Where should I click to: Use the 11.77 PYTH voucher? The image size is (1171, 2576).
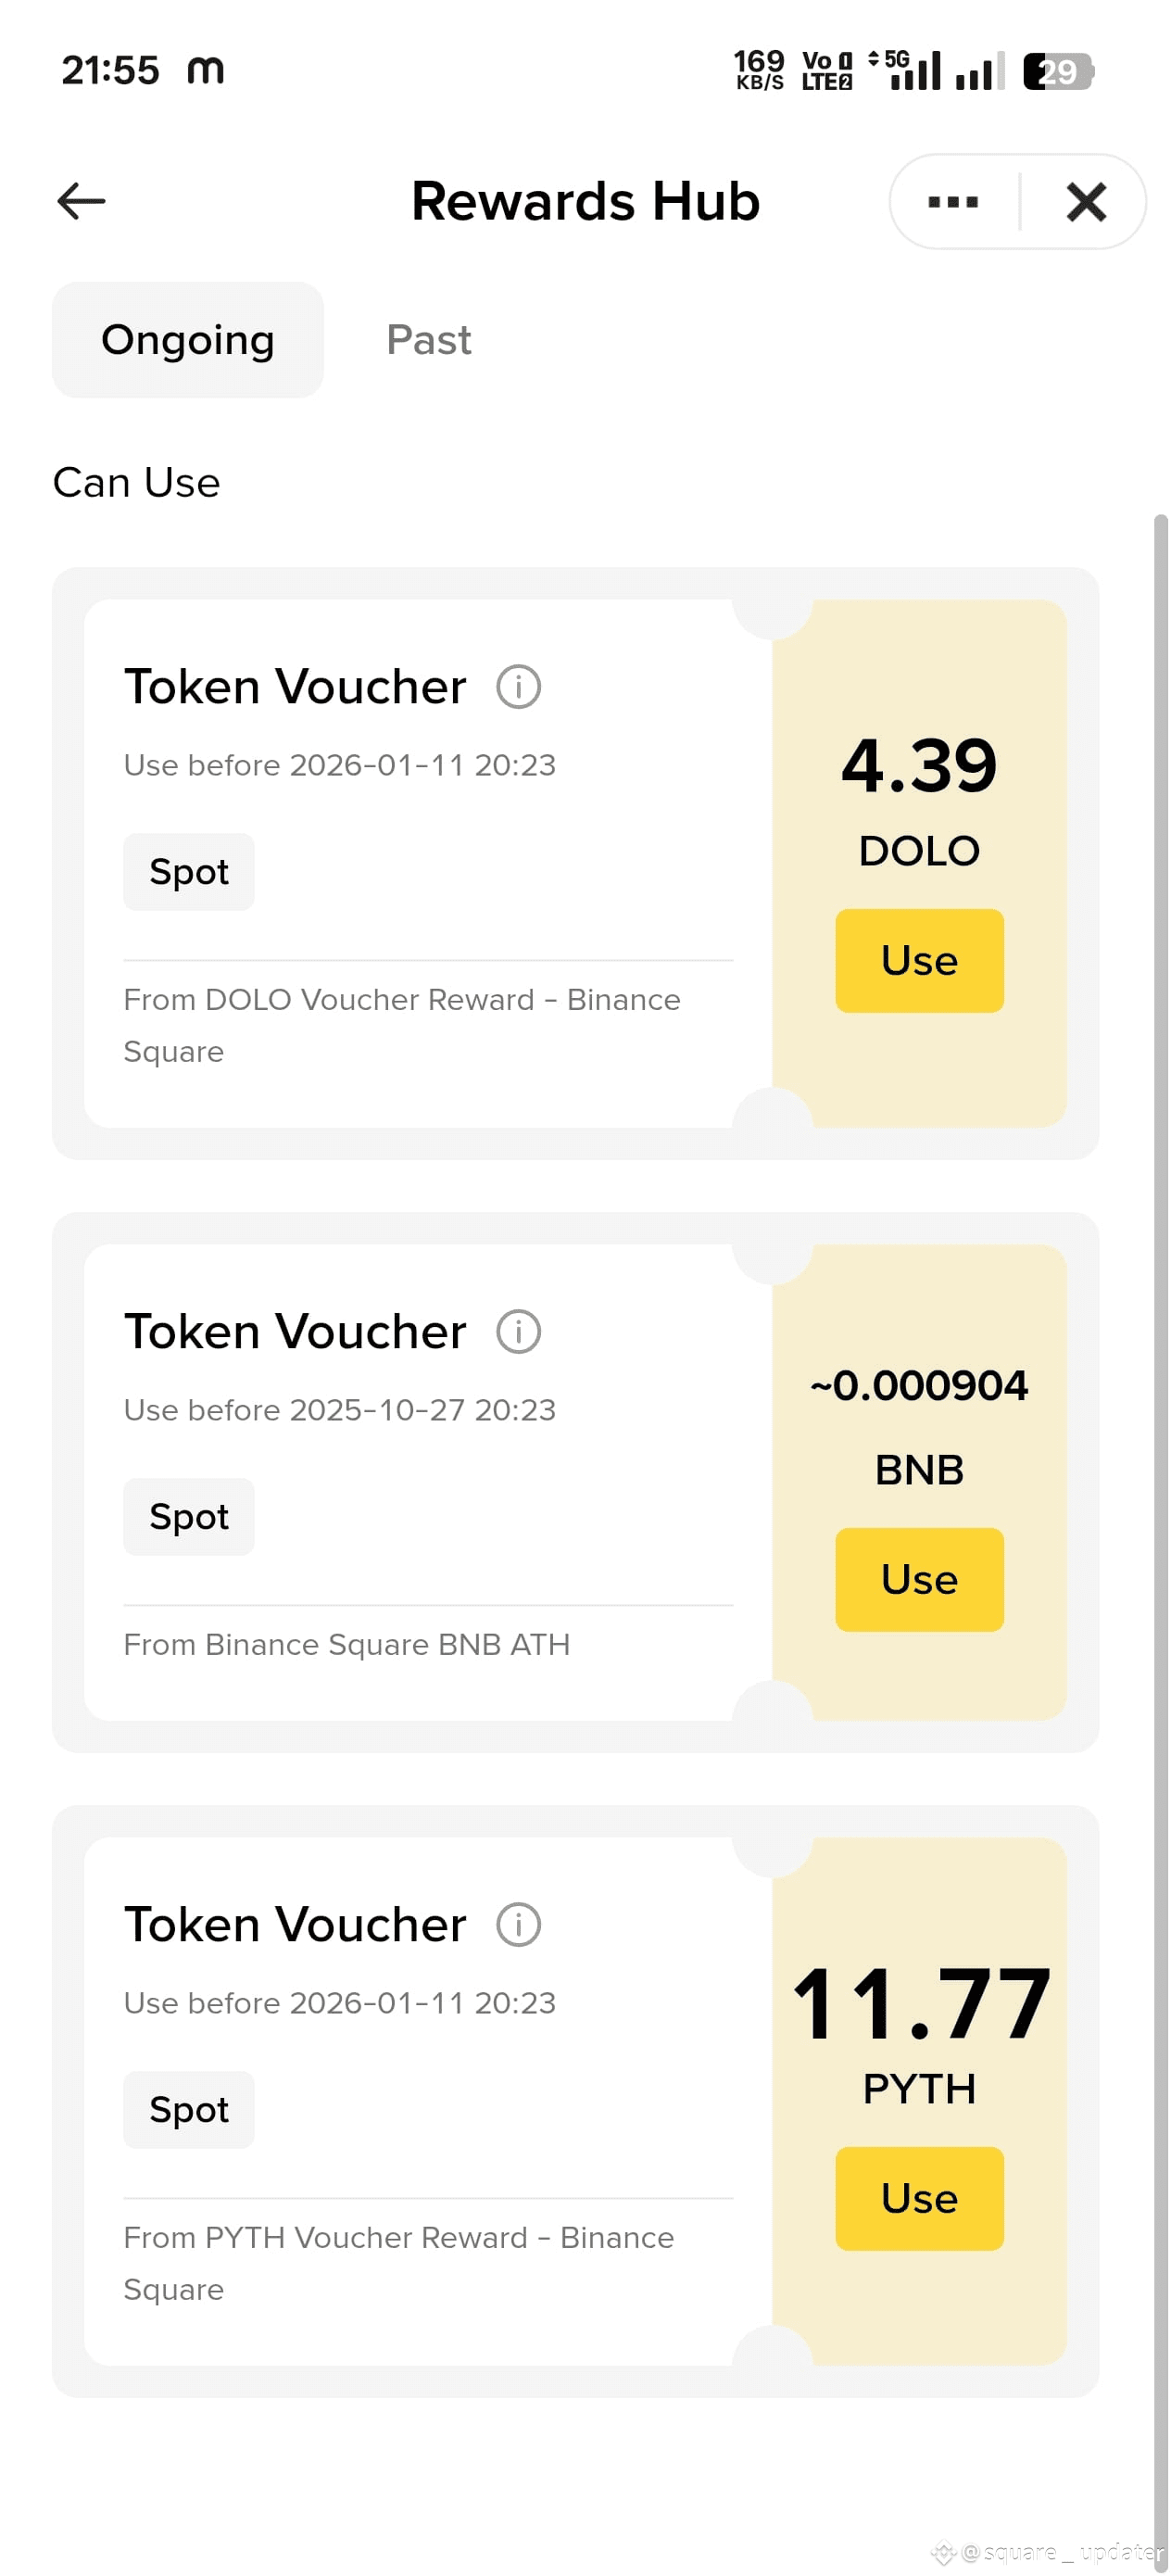919,2199
